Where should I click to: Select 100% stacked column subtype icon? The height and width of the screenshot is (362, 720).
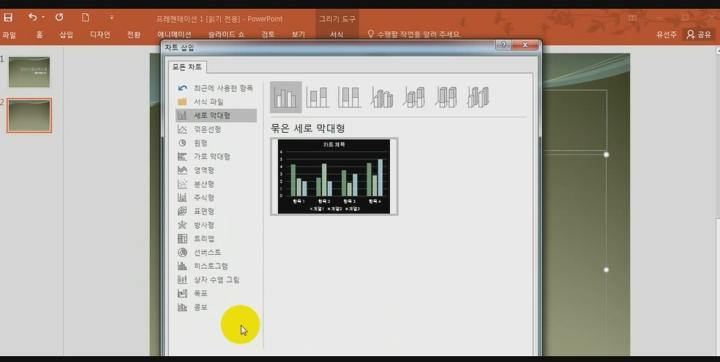tap(349, 97)
